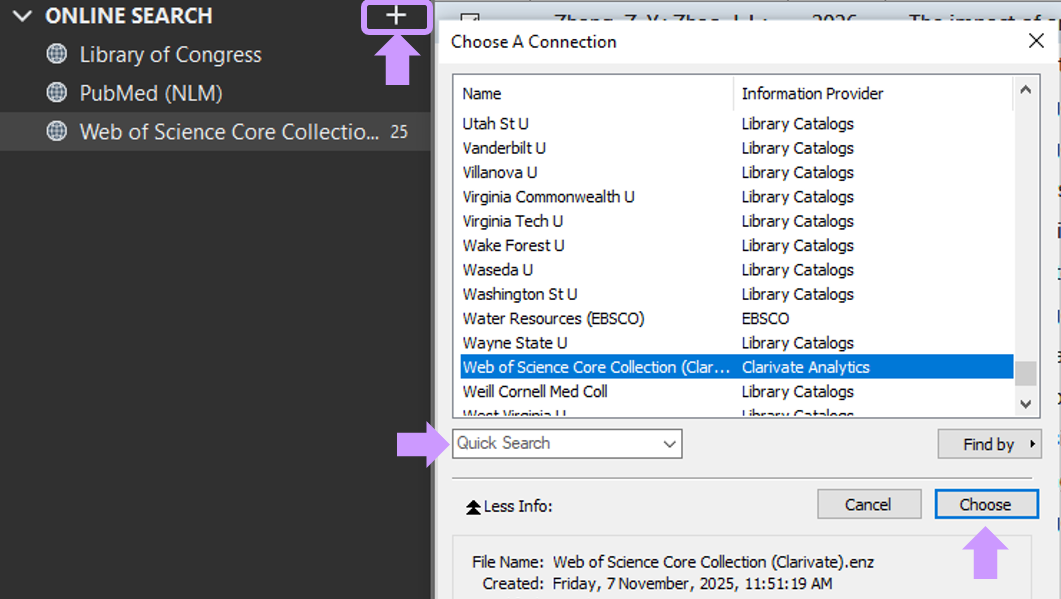Click the globe icon next to Web of Science Core Collection
This screenshot has height=599, width=1061.
57,131
